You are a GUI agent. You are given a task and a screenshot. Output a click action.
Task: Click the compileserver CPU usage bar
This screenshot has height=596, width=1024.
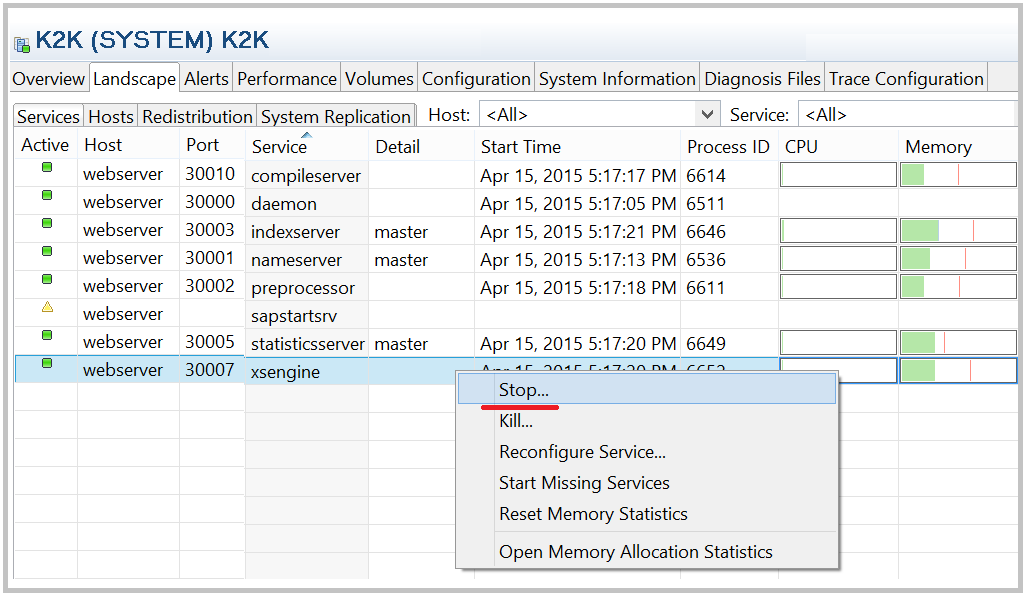839,175
